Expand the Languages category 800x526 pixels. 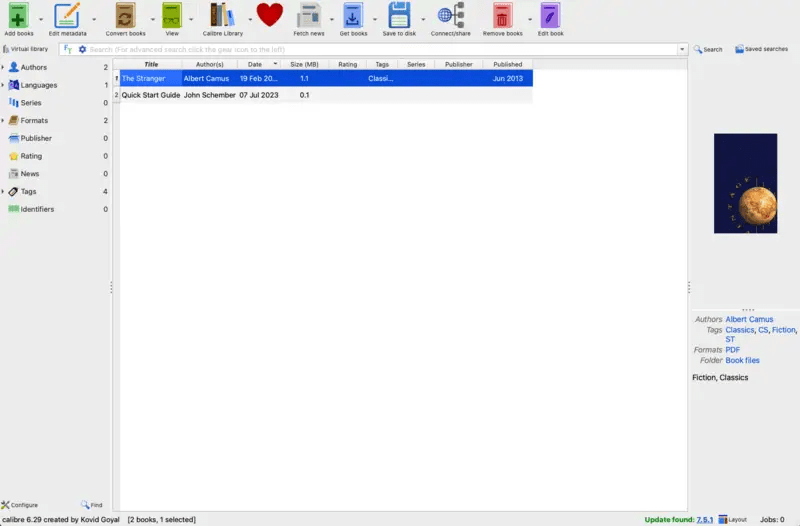[x=3, y=85]
